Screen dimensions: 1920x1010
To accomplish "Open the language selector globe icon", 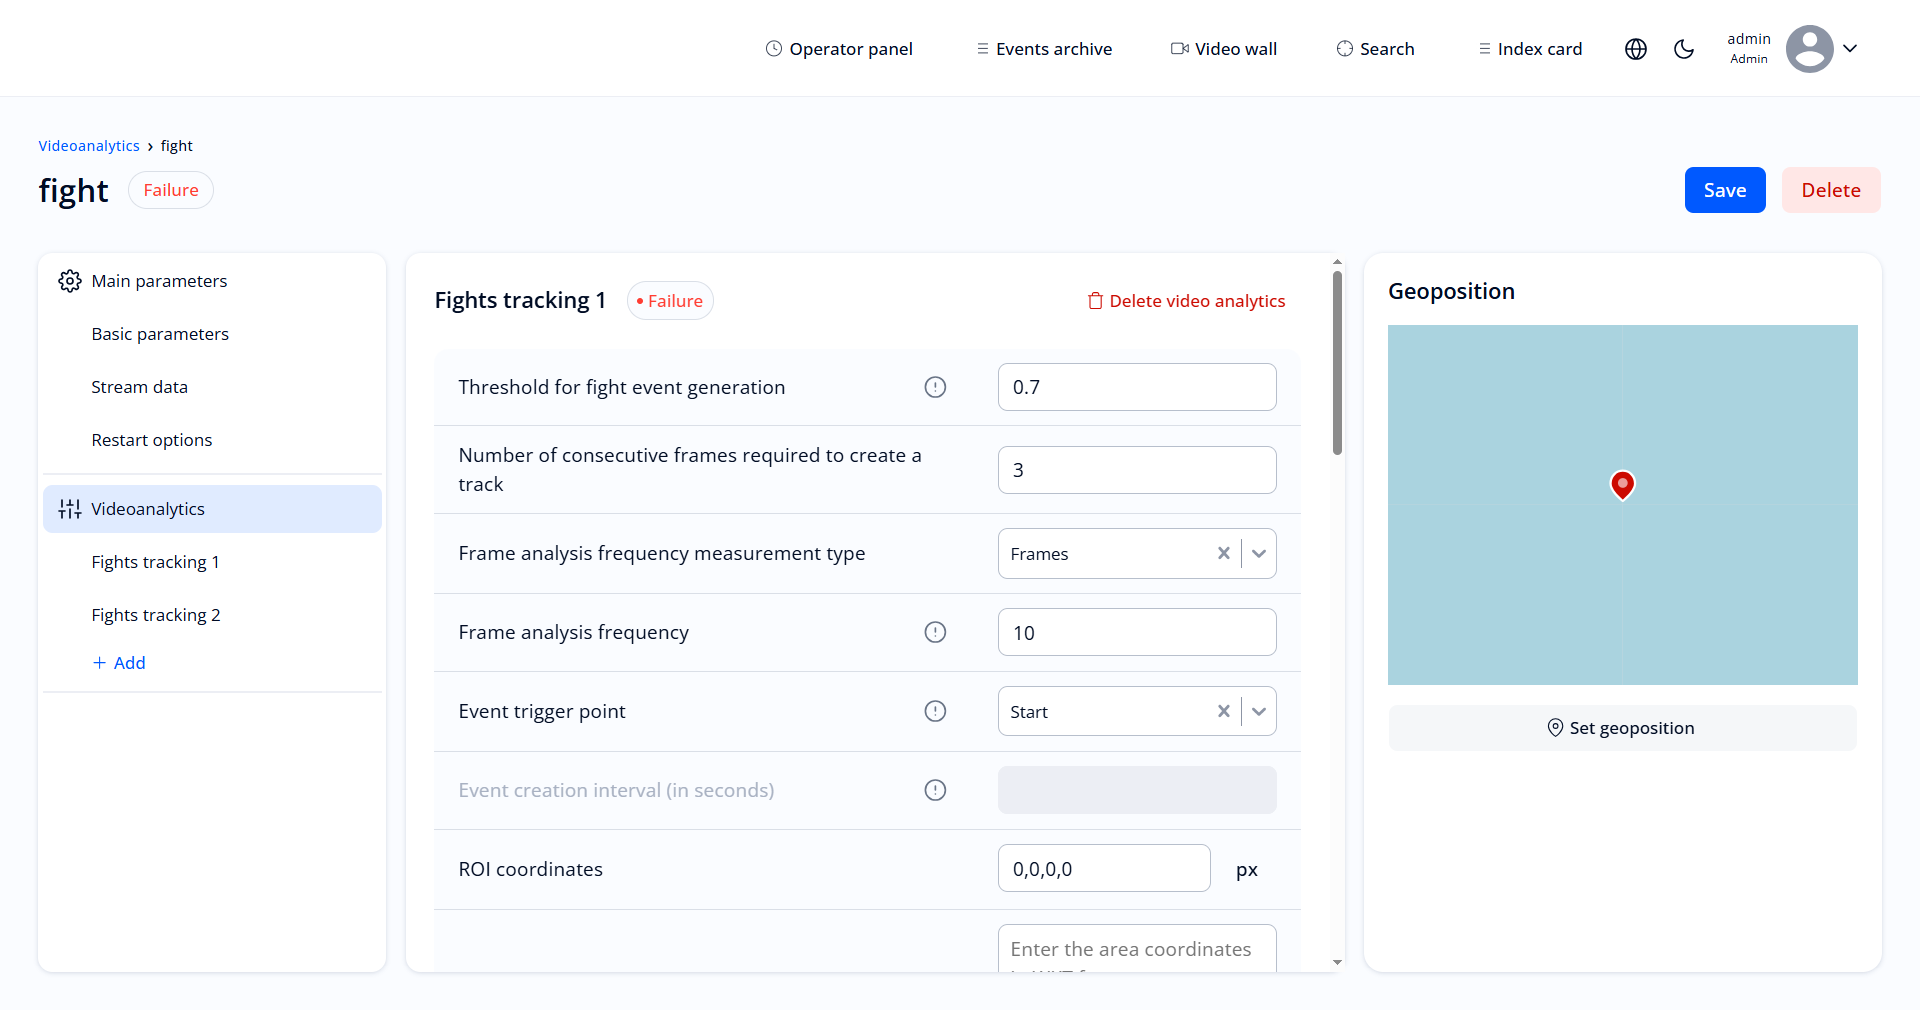I will (x=1636, y=48).
